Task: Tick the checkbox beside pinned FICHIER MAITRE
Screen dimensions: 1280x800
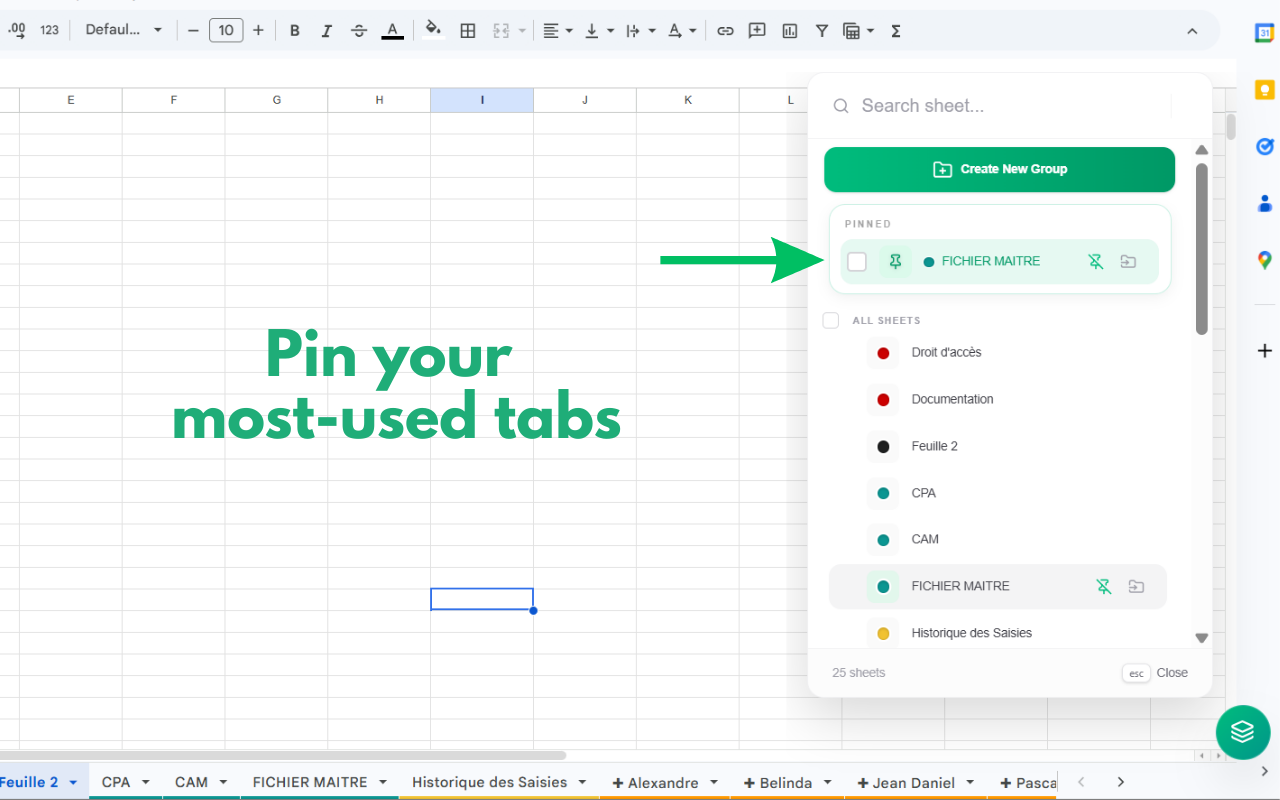Action: pyautogui.click(x=856, y=261)
